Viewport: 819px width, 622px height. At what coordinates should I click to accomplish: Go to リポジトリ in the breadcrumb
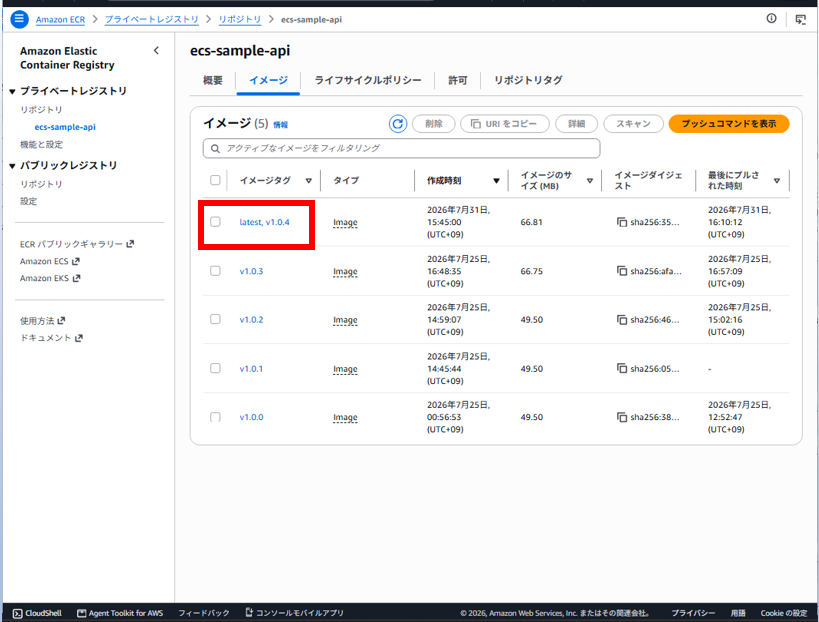point(240,19)
